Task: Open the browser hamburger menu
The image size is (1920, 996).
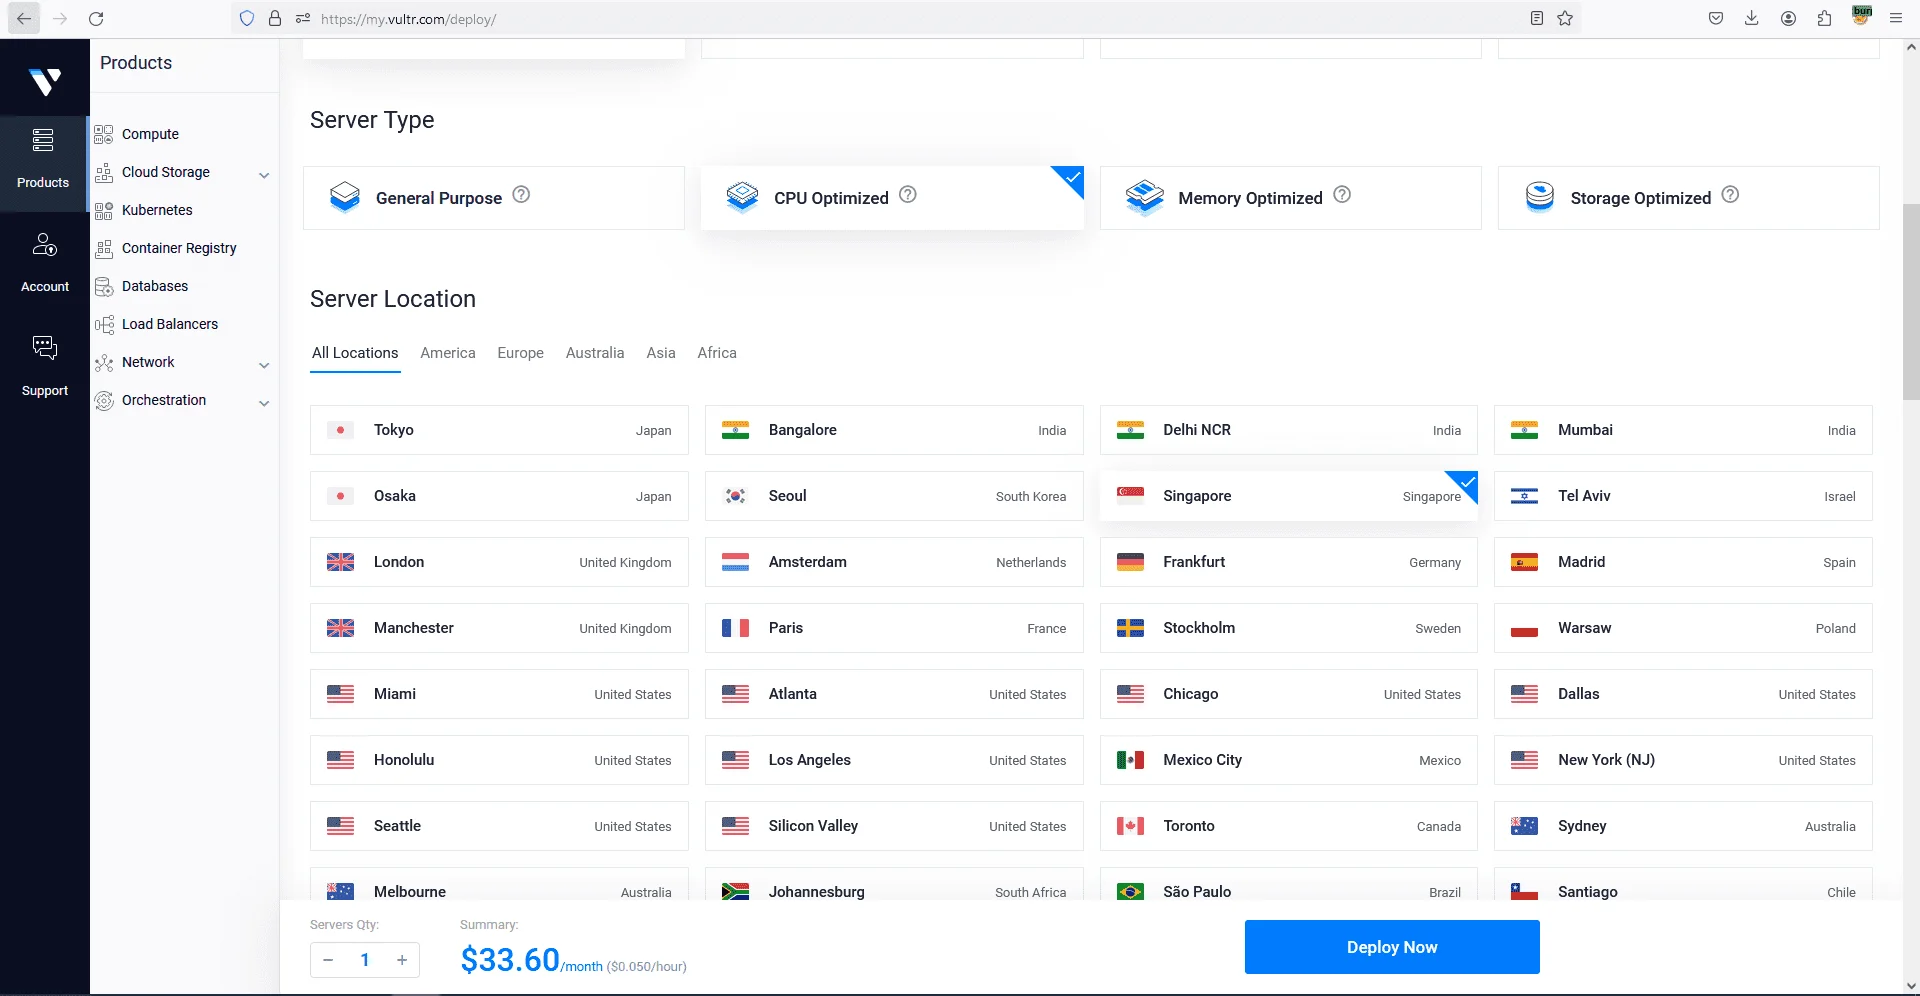Action: coord(1895,18)
